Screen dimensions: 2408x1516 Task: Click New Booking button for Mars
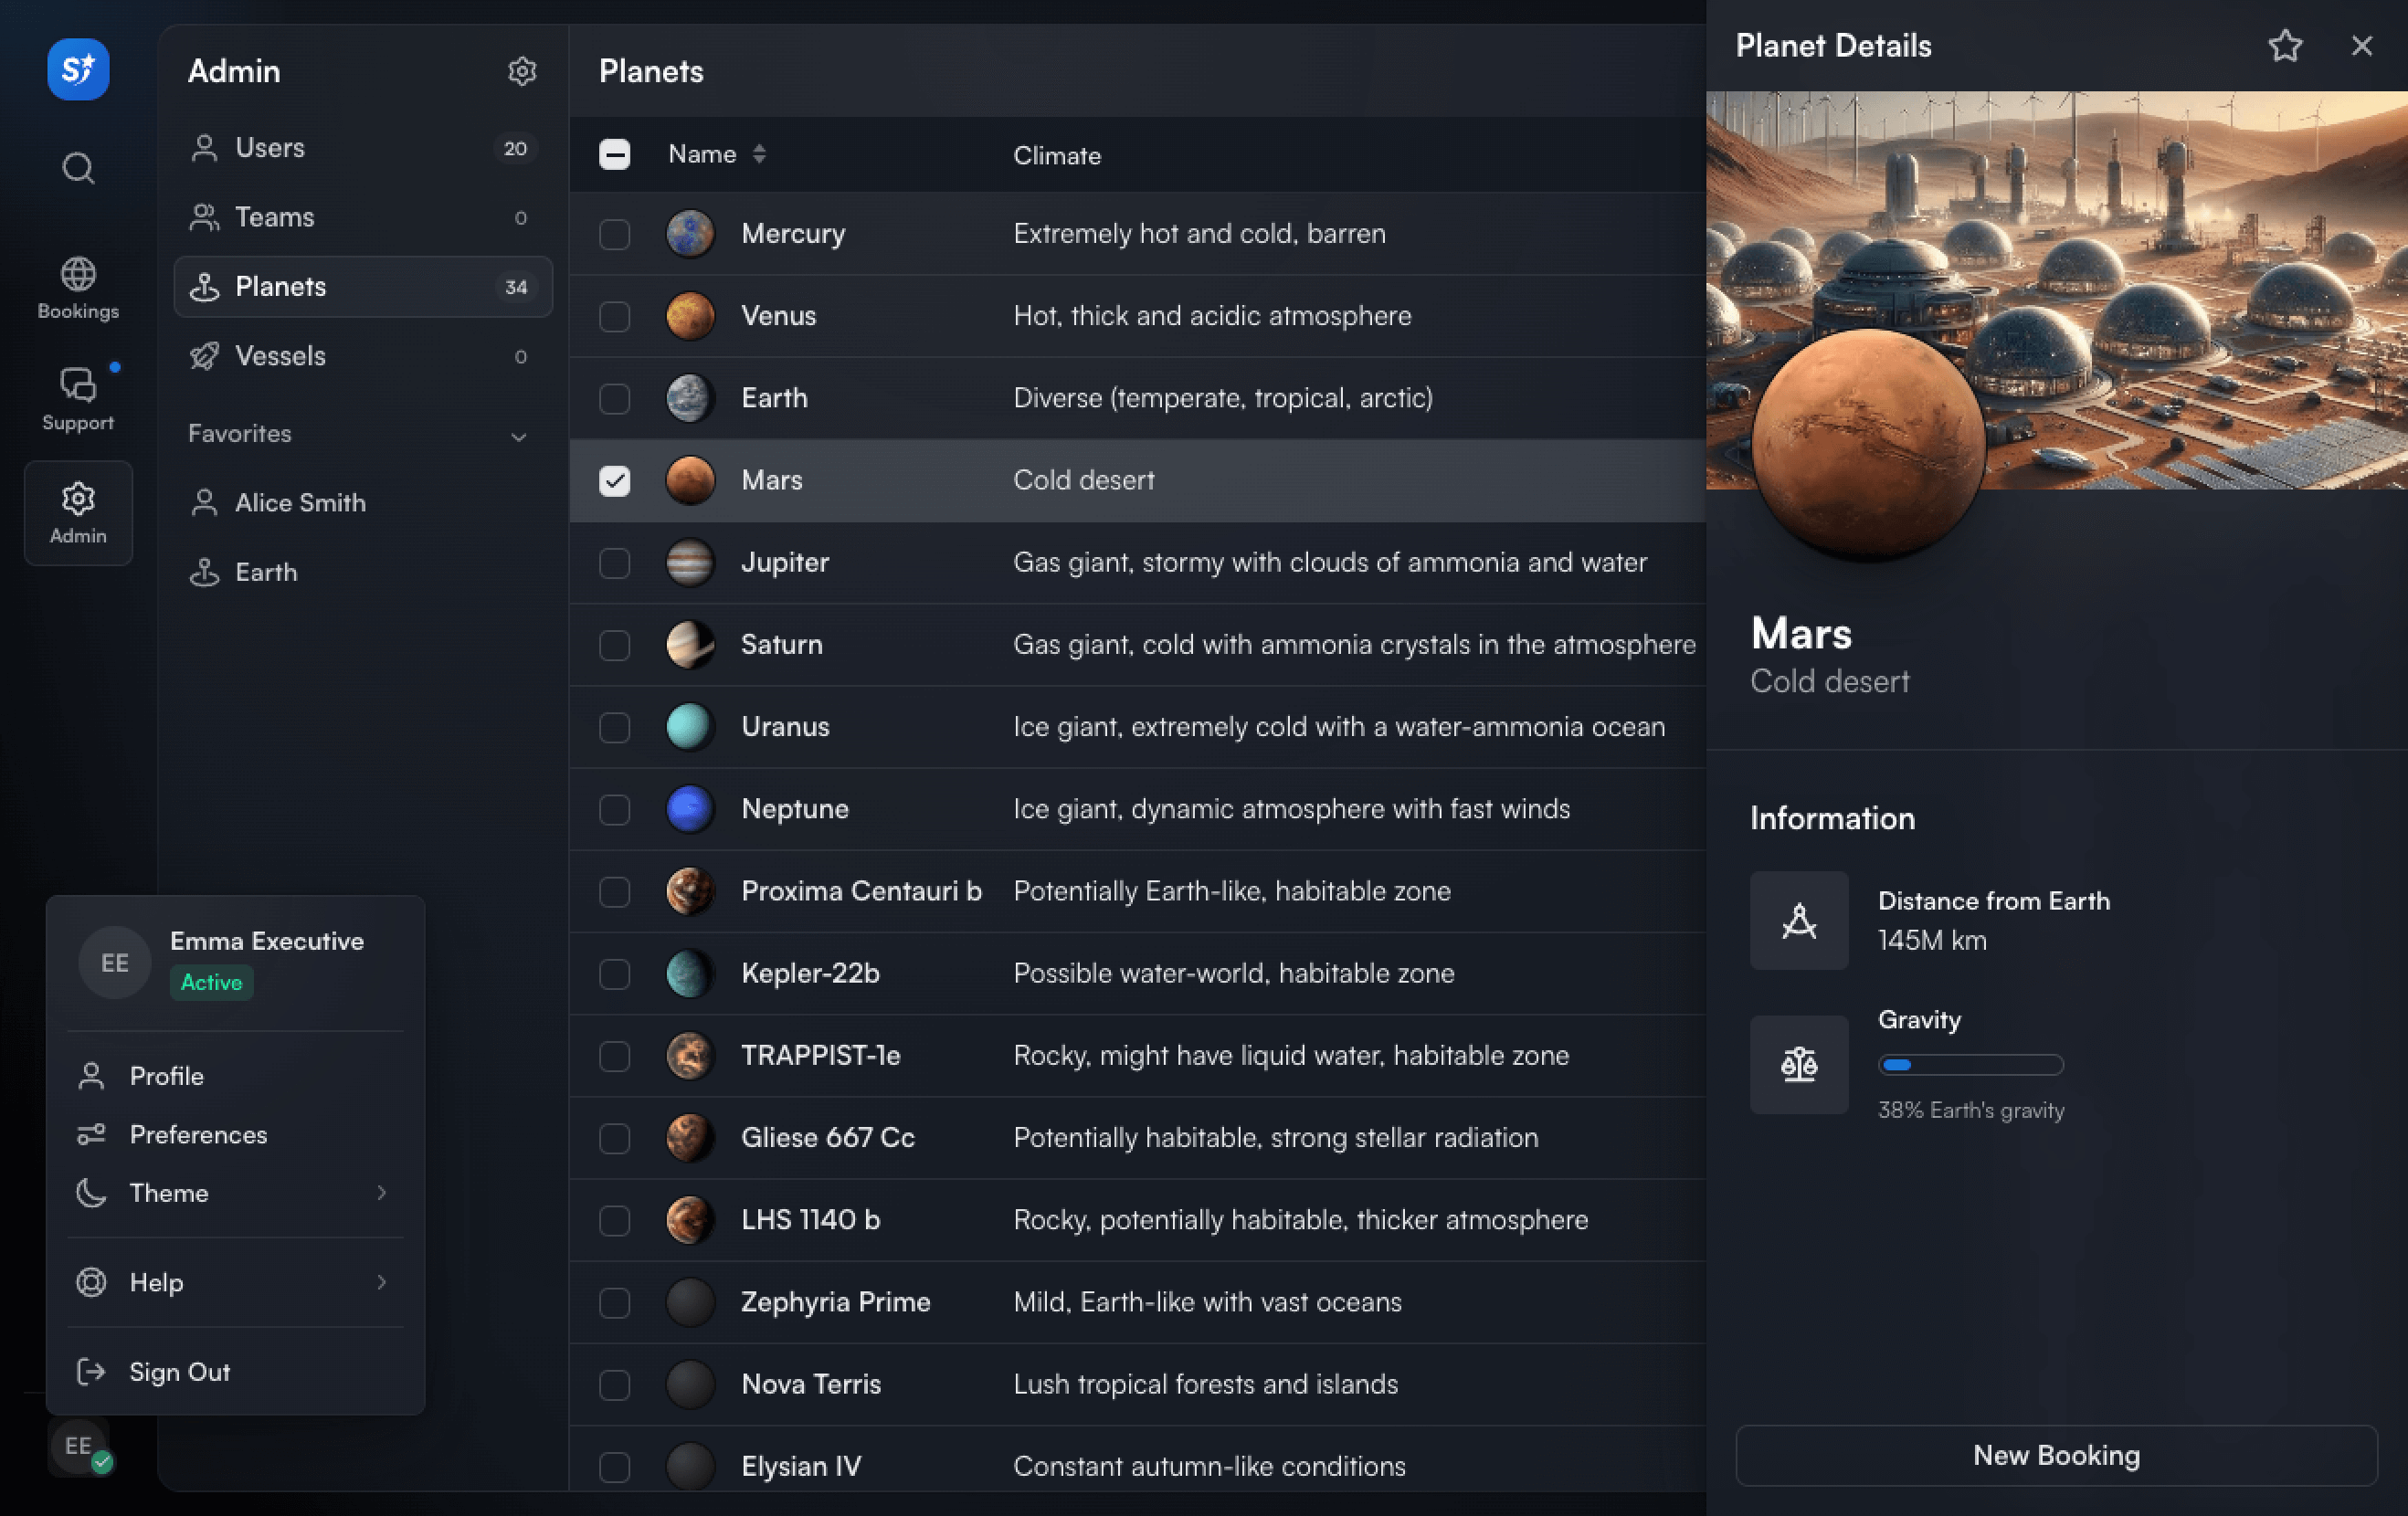point(2055,1453)
